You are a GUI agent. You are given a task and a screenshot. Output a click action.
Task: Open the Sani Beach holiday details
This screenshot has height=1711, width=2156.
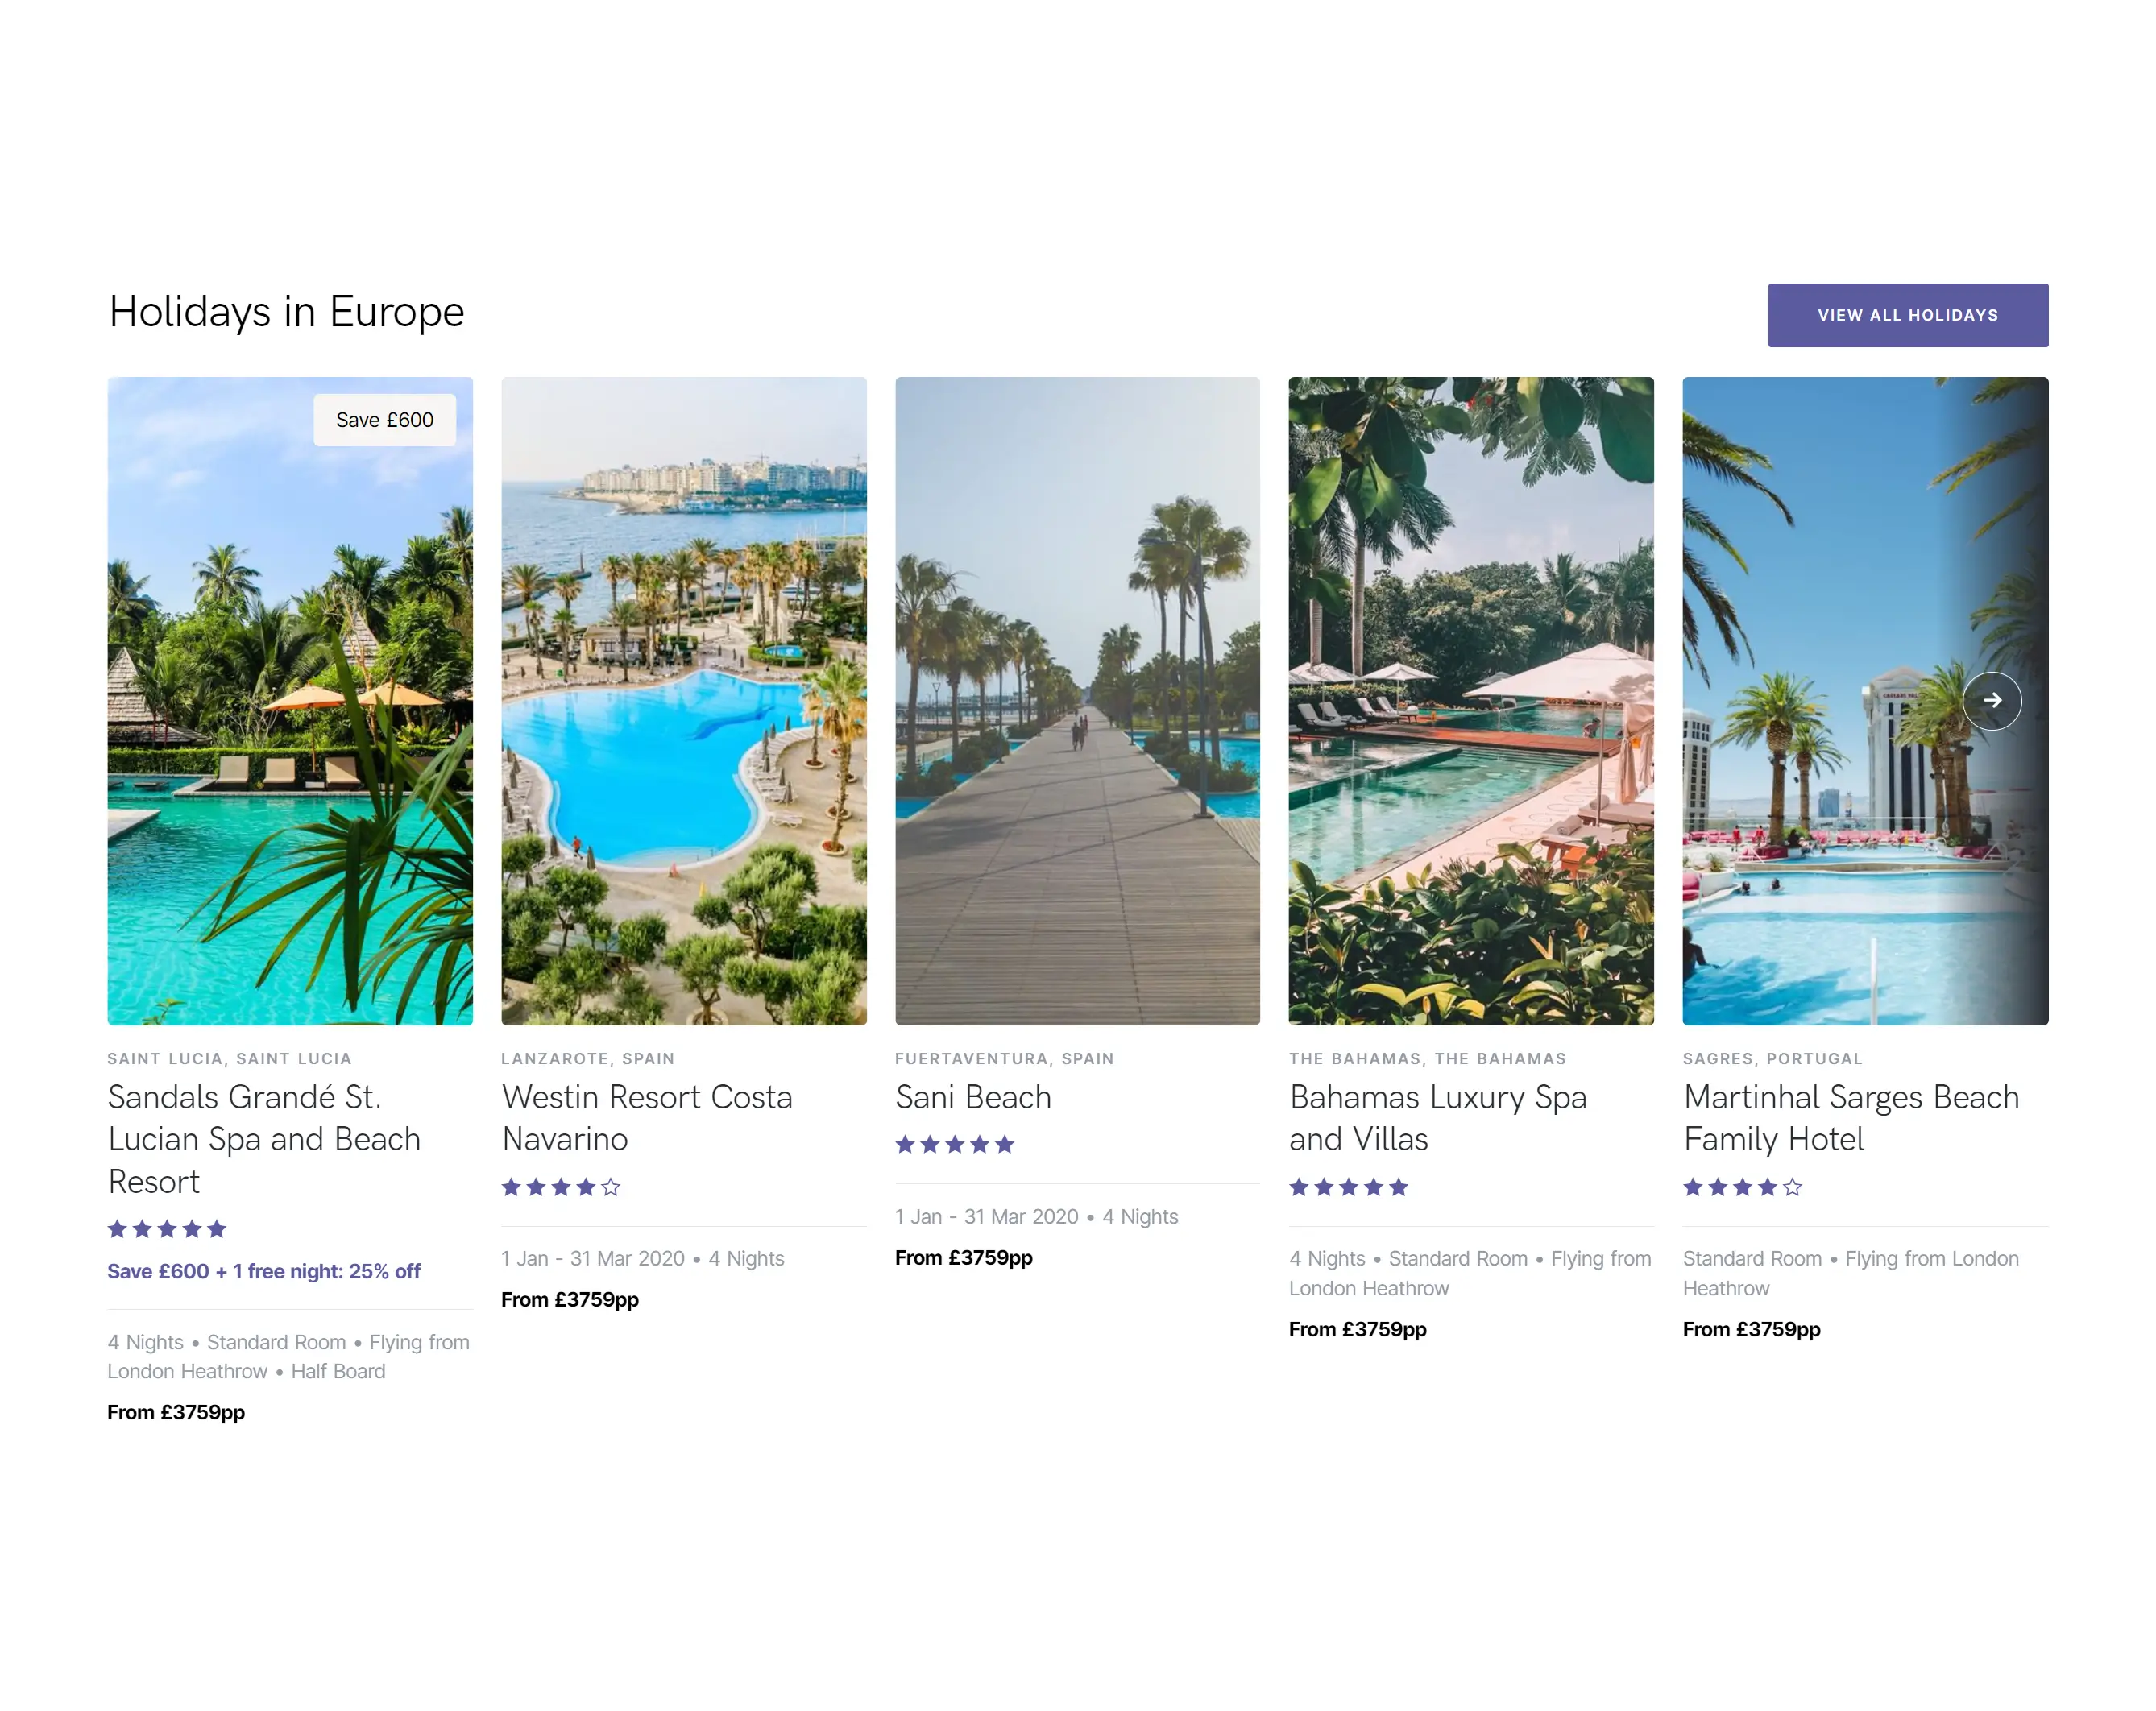(972, 1097)
